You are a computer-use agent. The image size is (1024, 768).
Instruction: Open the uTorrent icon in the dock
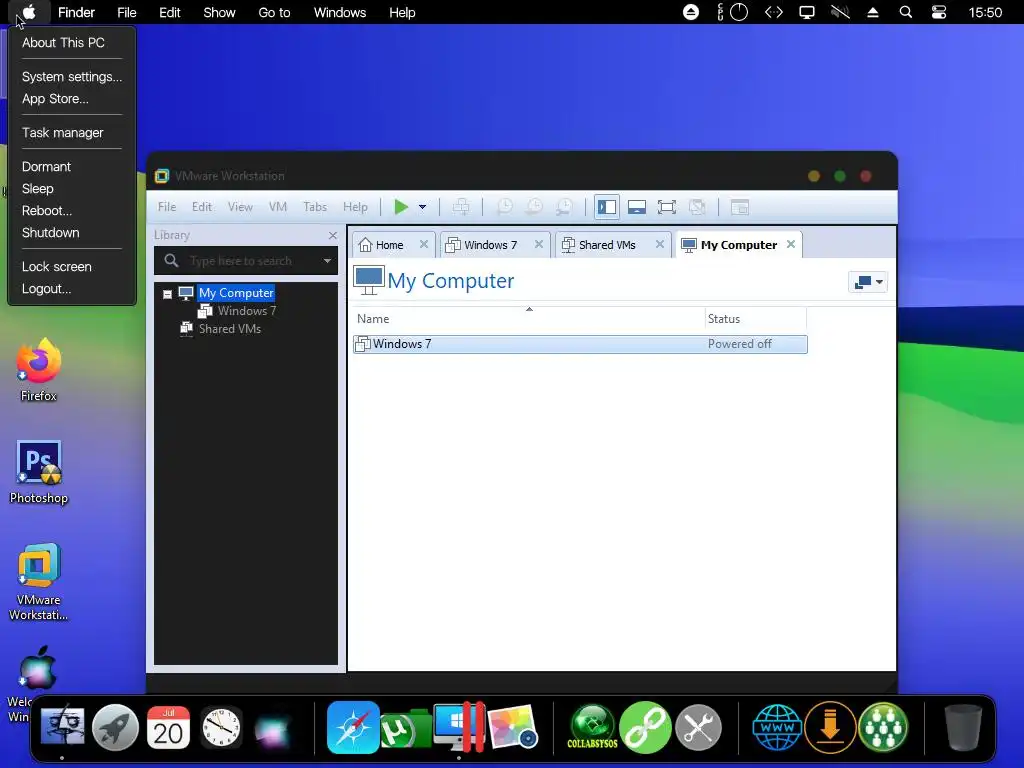(405, 729)
